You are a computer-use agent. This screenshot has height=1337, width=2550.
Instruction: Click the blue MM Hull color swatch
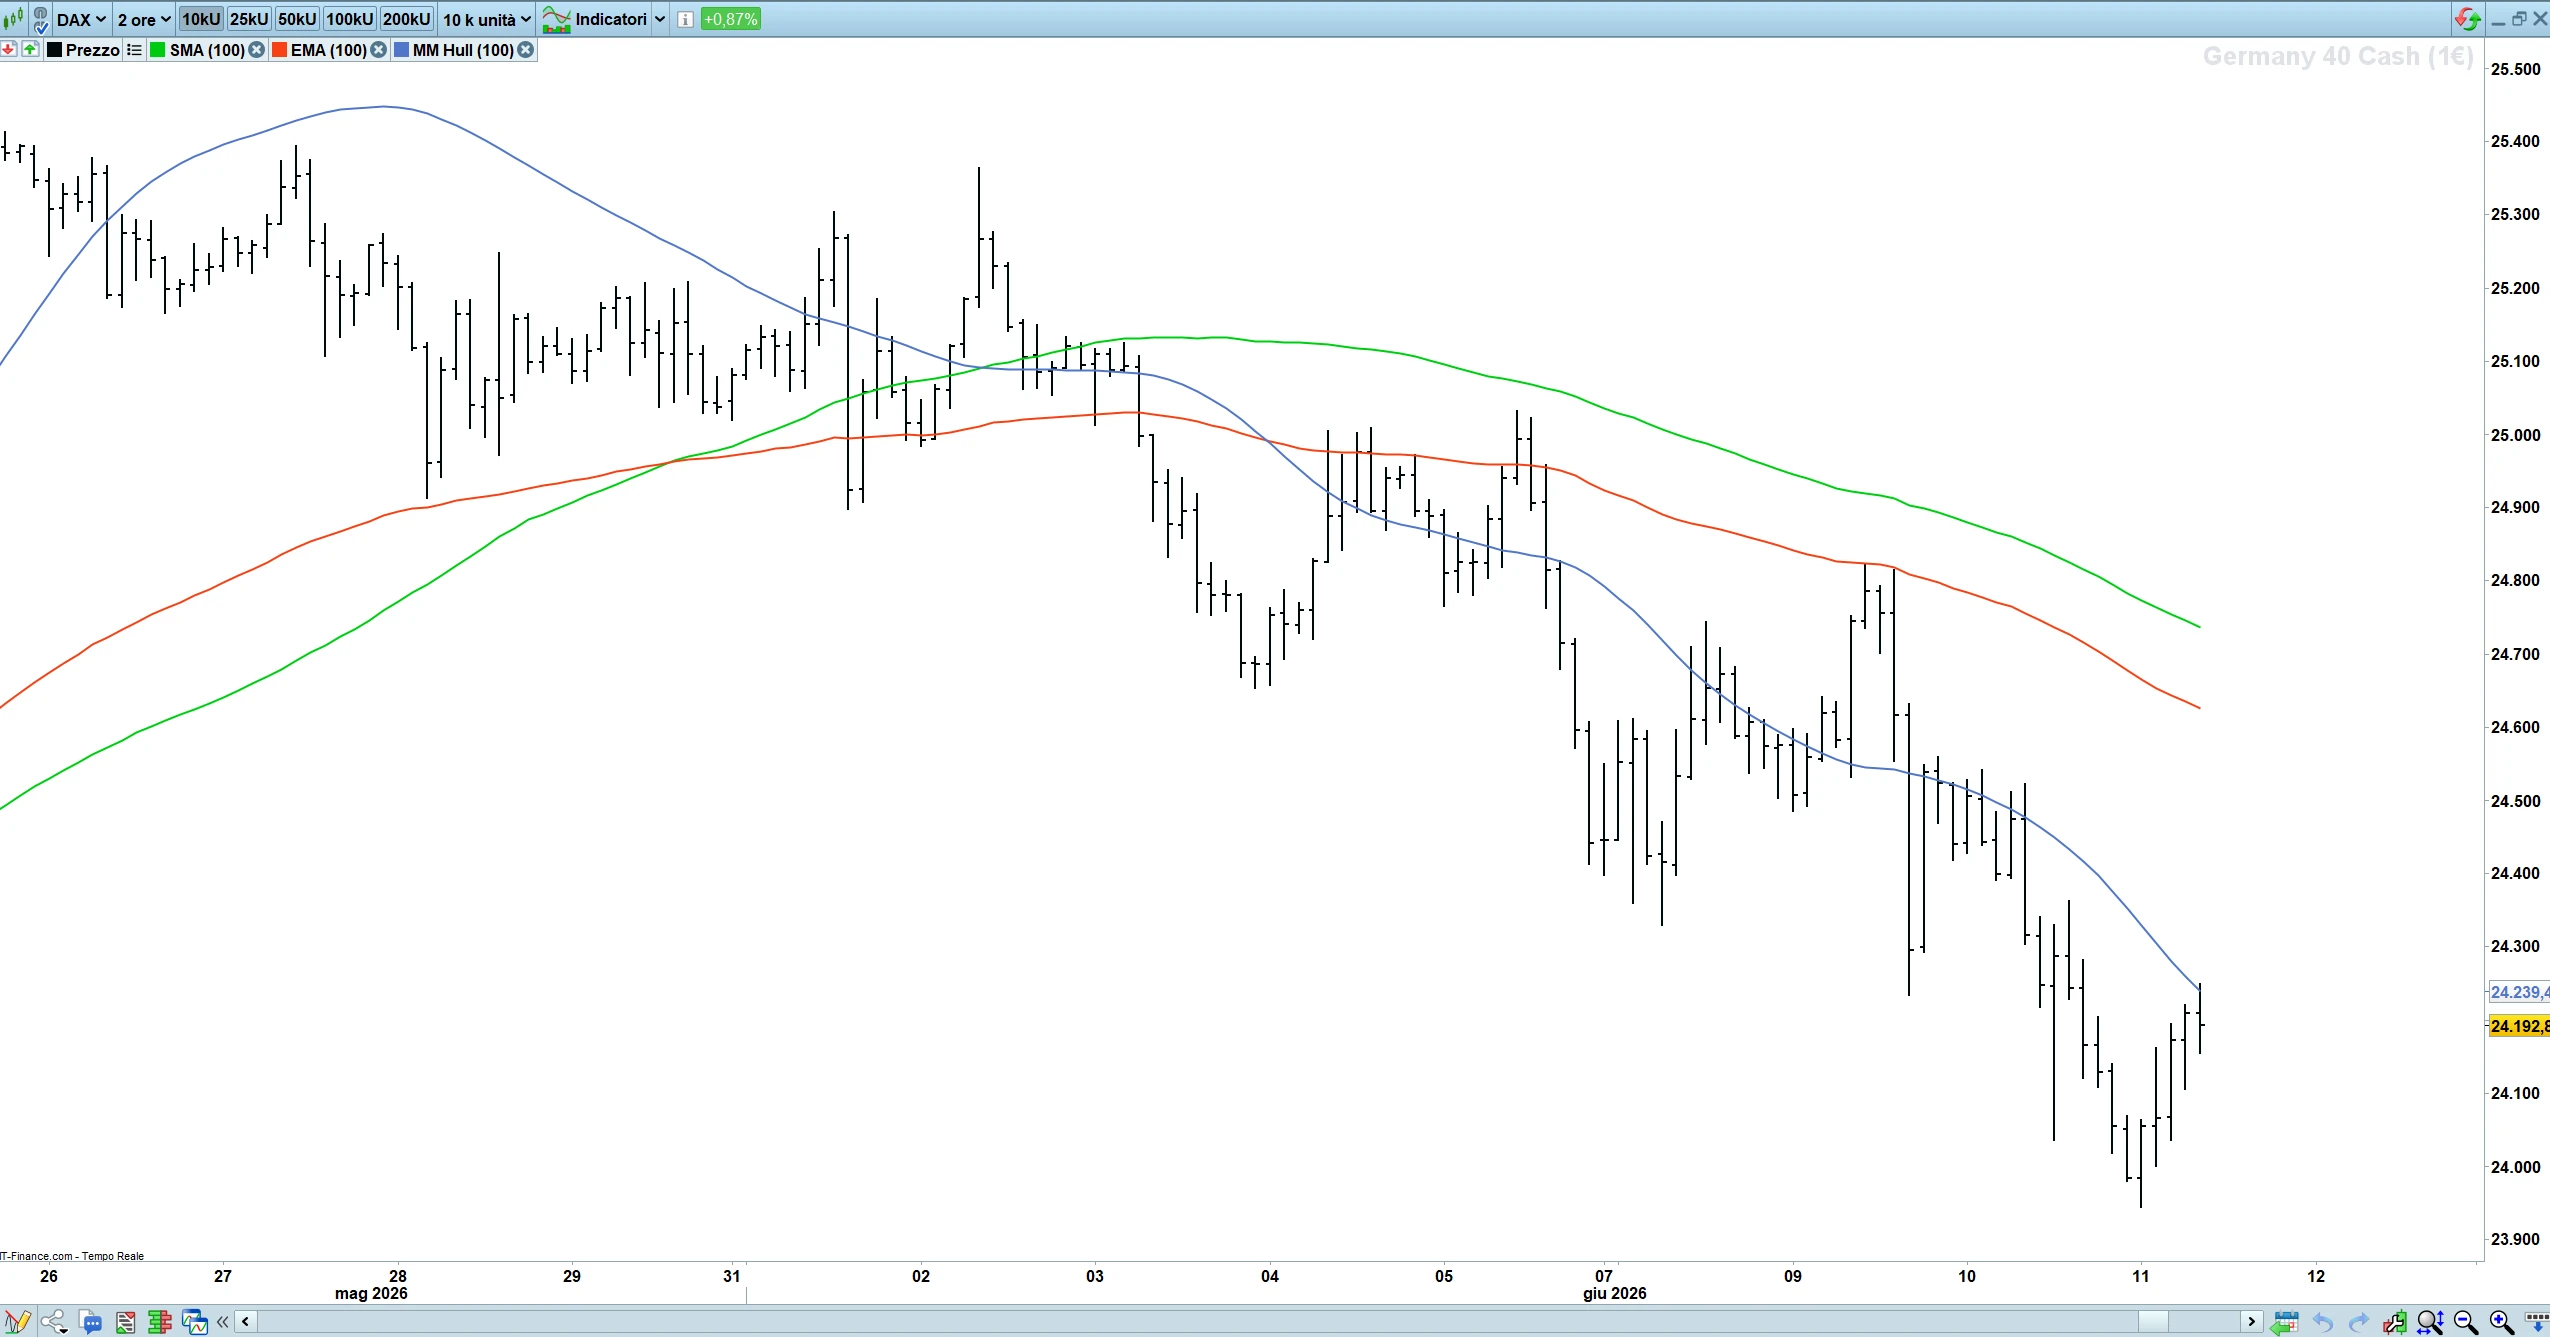(x=402, y=50)
